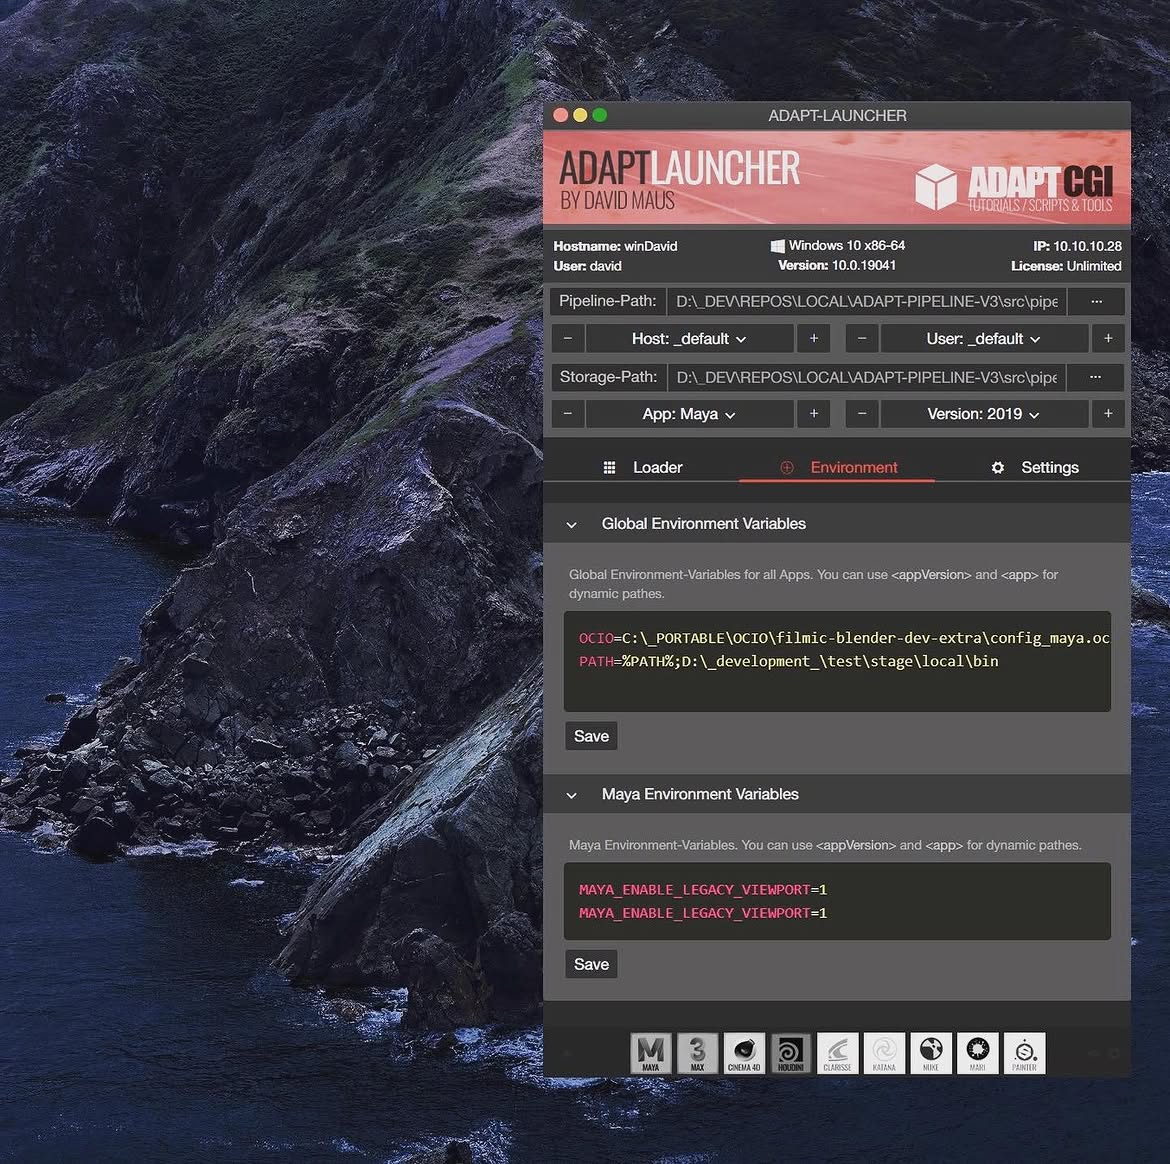Click the OCIO line in global variables editor
This screenshot has height=1164, width=1170.
point(843,638)
